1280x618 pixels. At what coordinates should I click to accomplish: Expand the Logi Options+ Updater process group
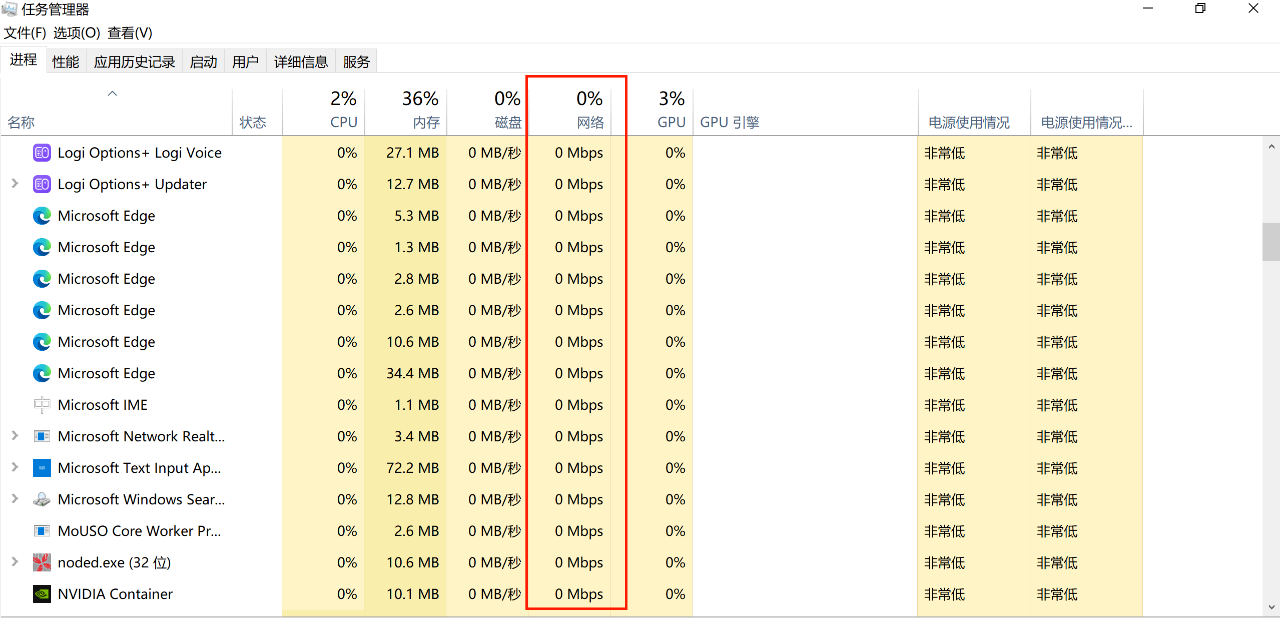pyautogui.click(x=14, y=184)
